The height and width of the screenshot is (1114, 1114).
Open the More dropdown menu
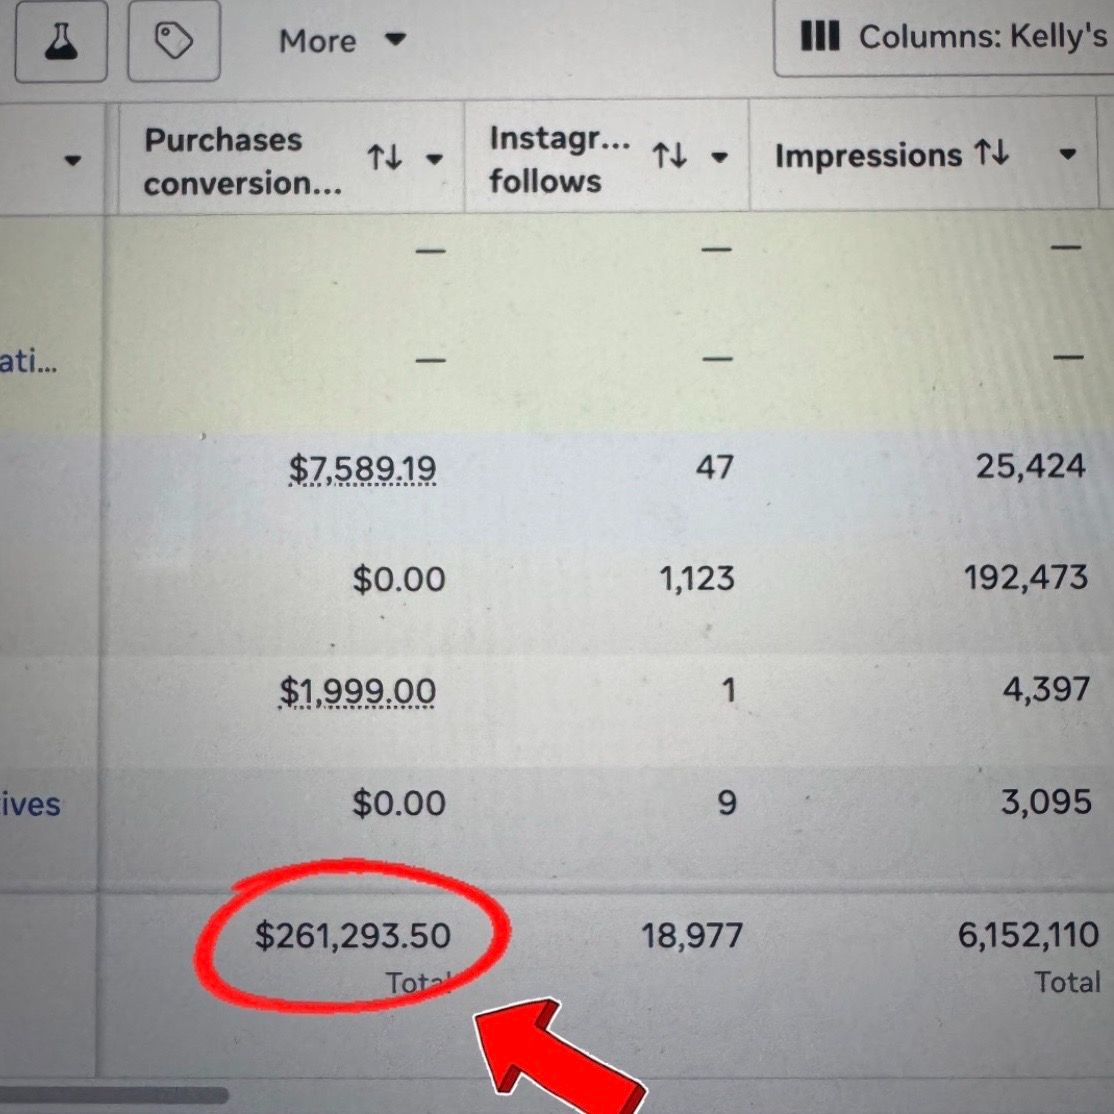[x=342, y=41]
